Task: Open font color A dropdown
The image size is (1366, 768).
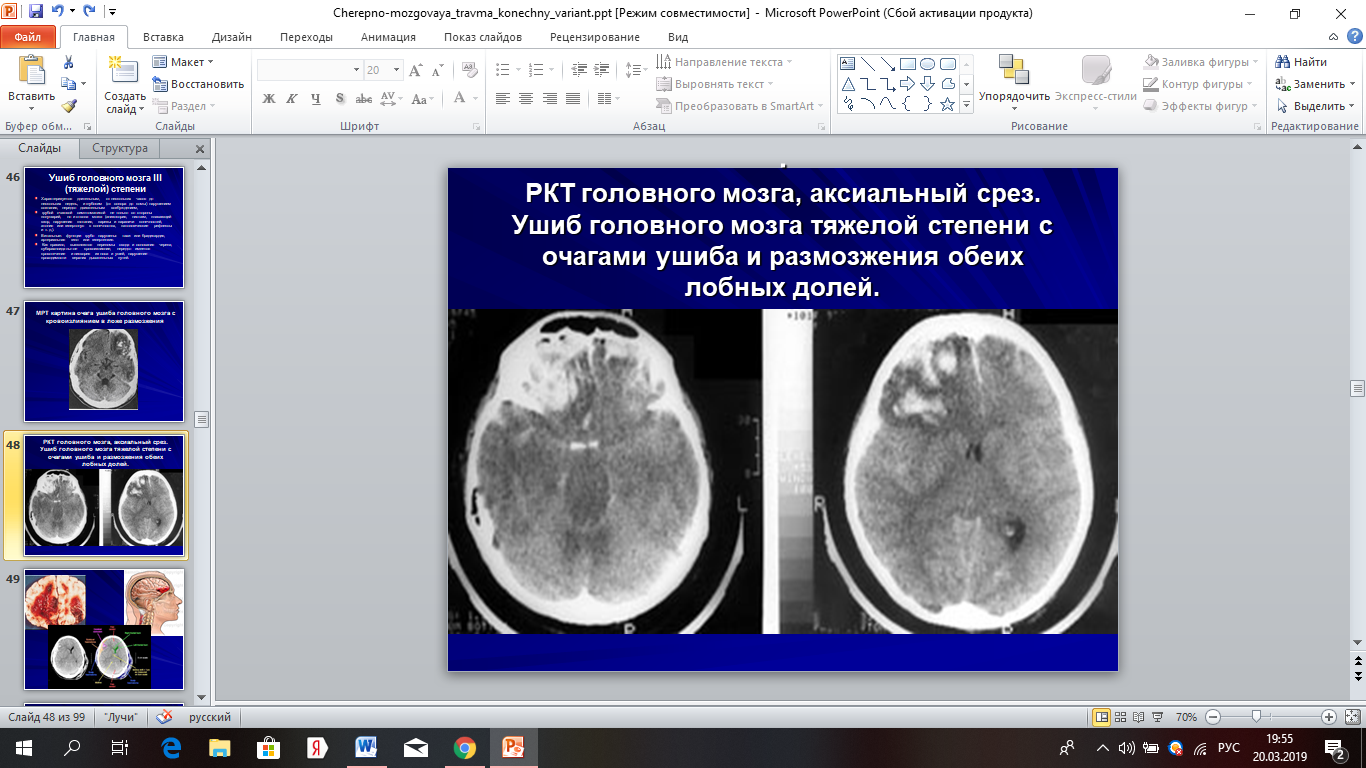Action: click(476, 98)
